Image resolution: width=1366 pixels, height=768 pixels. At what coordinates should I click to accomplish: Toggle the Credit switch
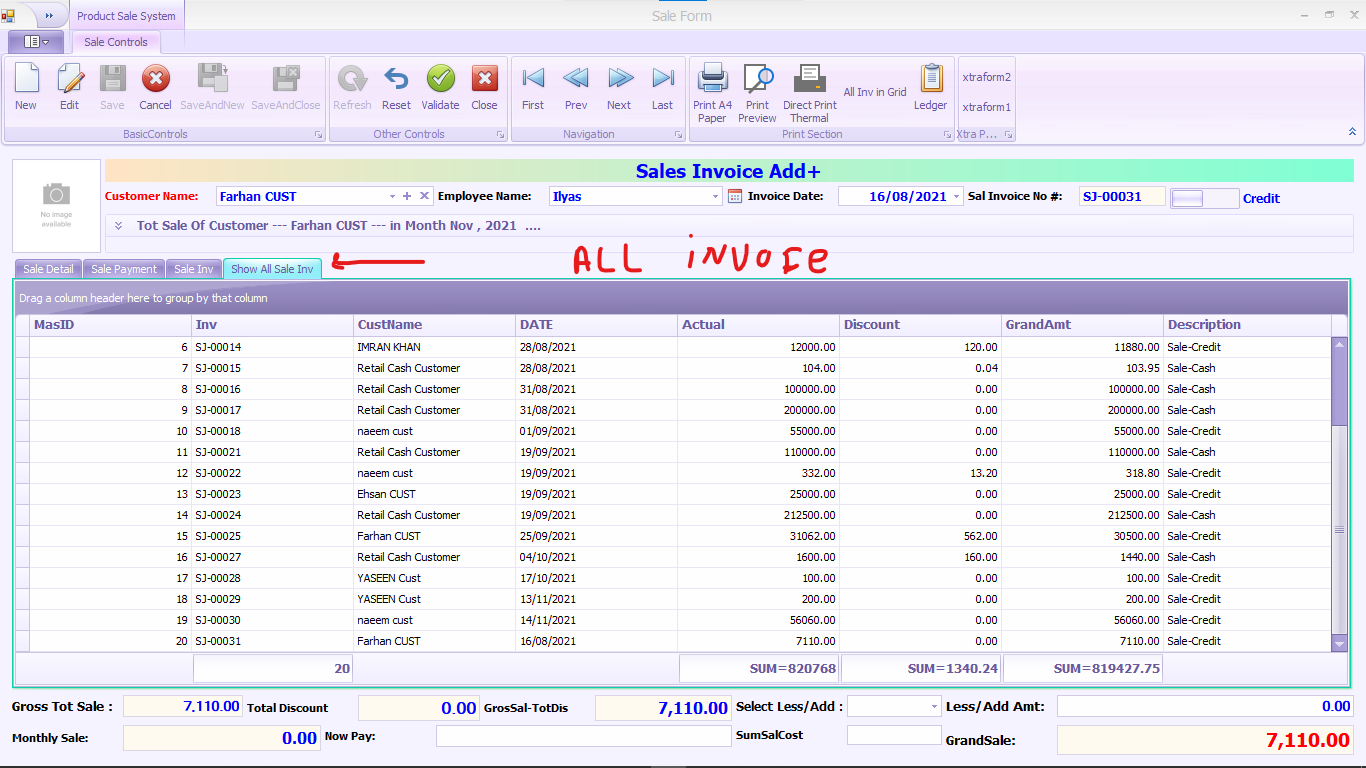pos(1204,198)
